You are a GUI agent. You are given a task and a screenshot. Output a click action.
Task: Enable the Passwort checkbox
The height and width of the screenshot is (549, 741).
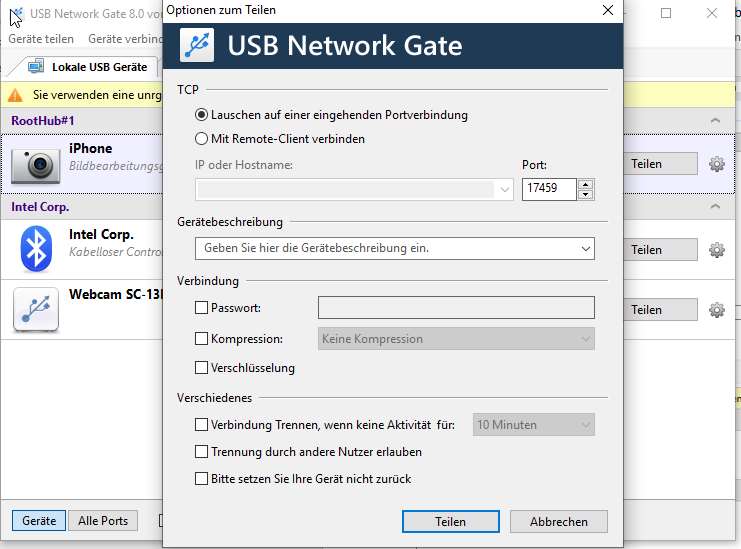[x=202, y=308]
